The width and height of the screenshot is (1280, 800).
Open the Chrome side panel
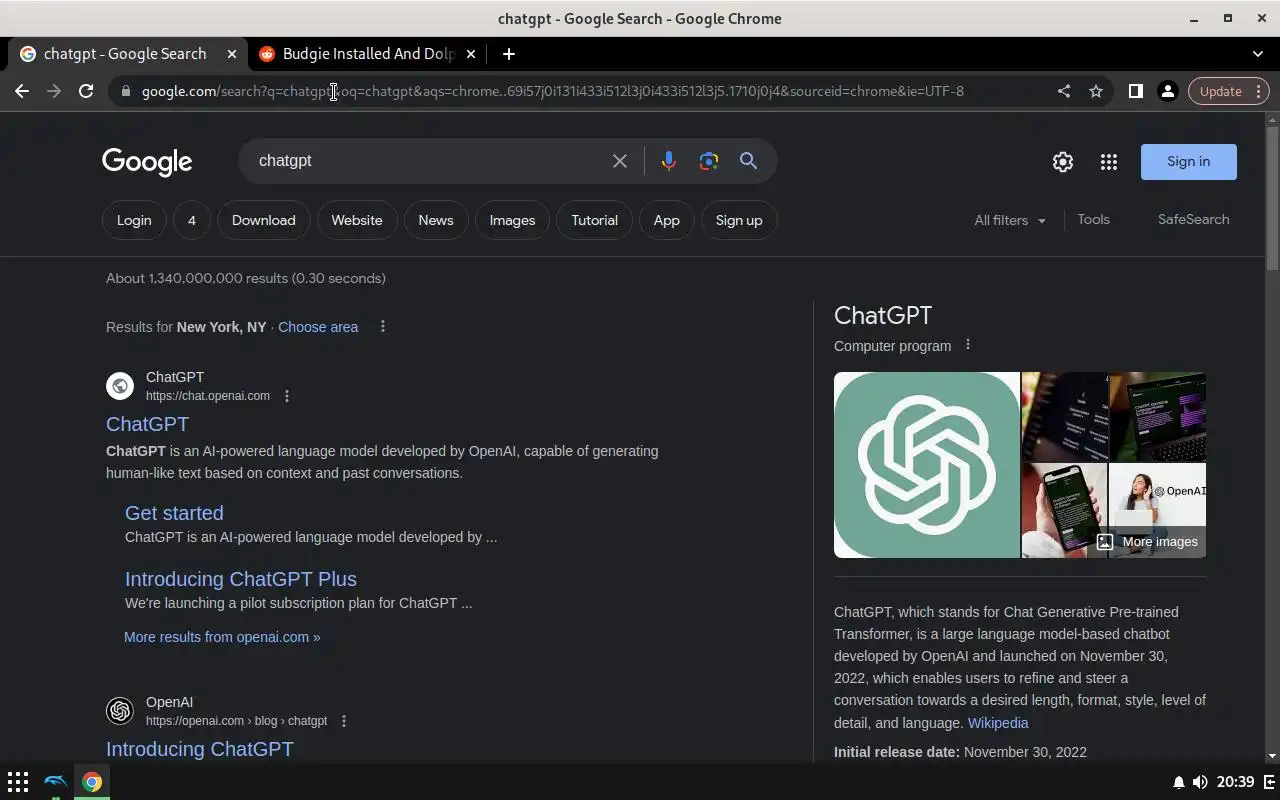coord(1136,91)
